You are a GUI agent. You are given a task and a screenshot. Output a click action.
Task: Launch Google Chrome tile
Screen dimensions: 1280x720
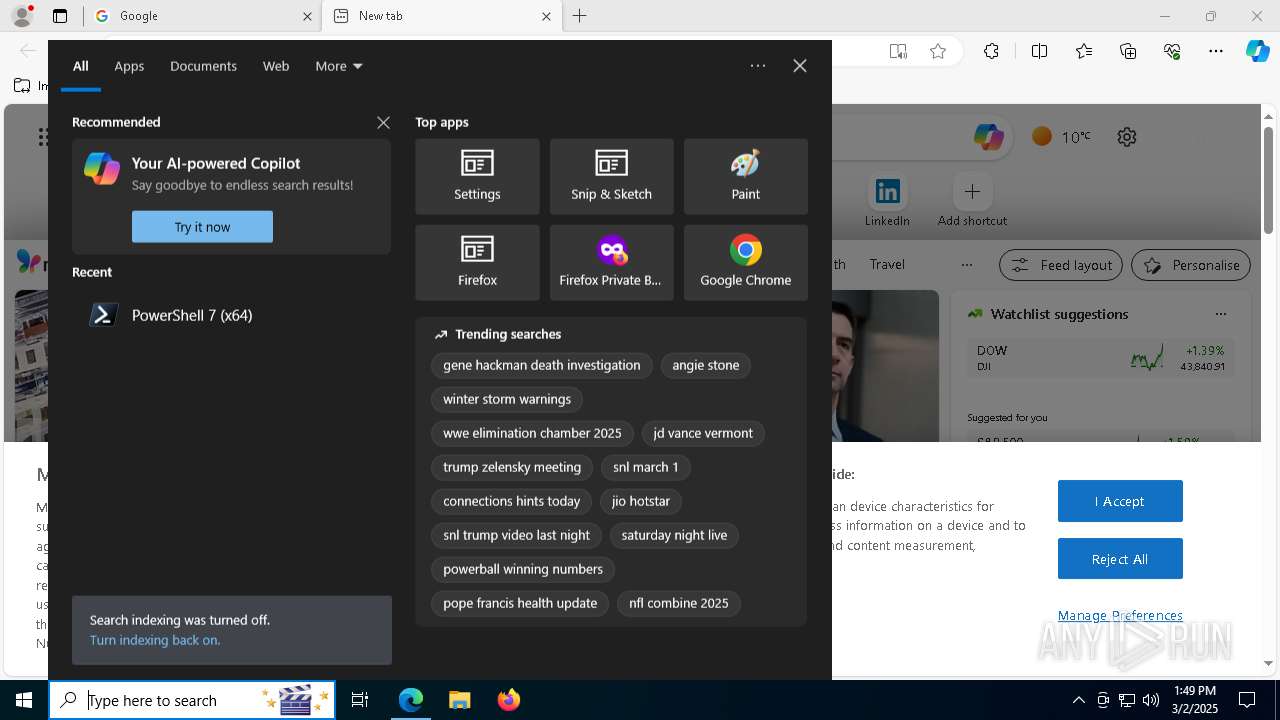tap(745, 263)
